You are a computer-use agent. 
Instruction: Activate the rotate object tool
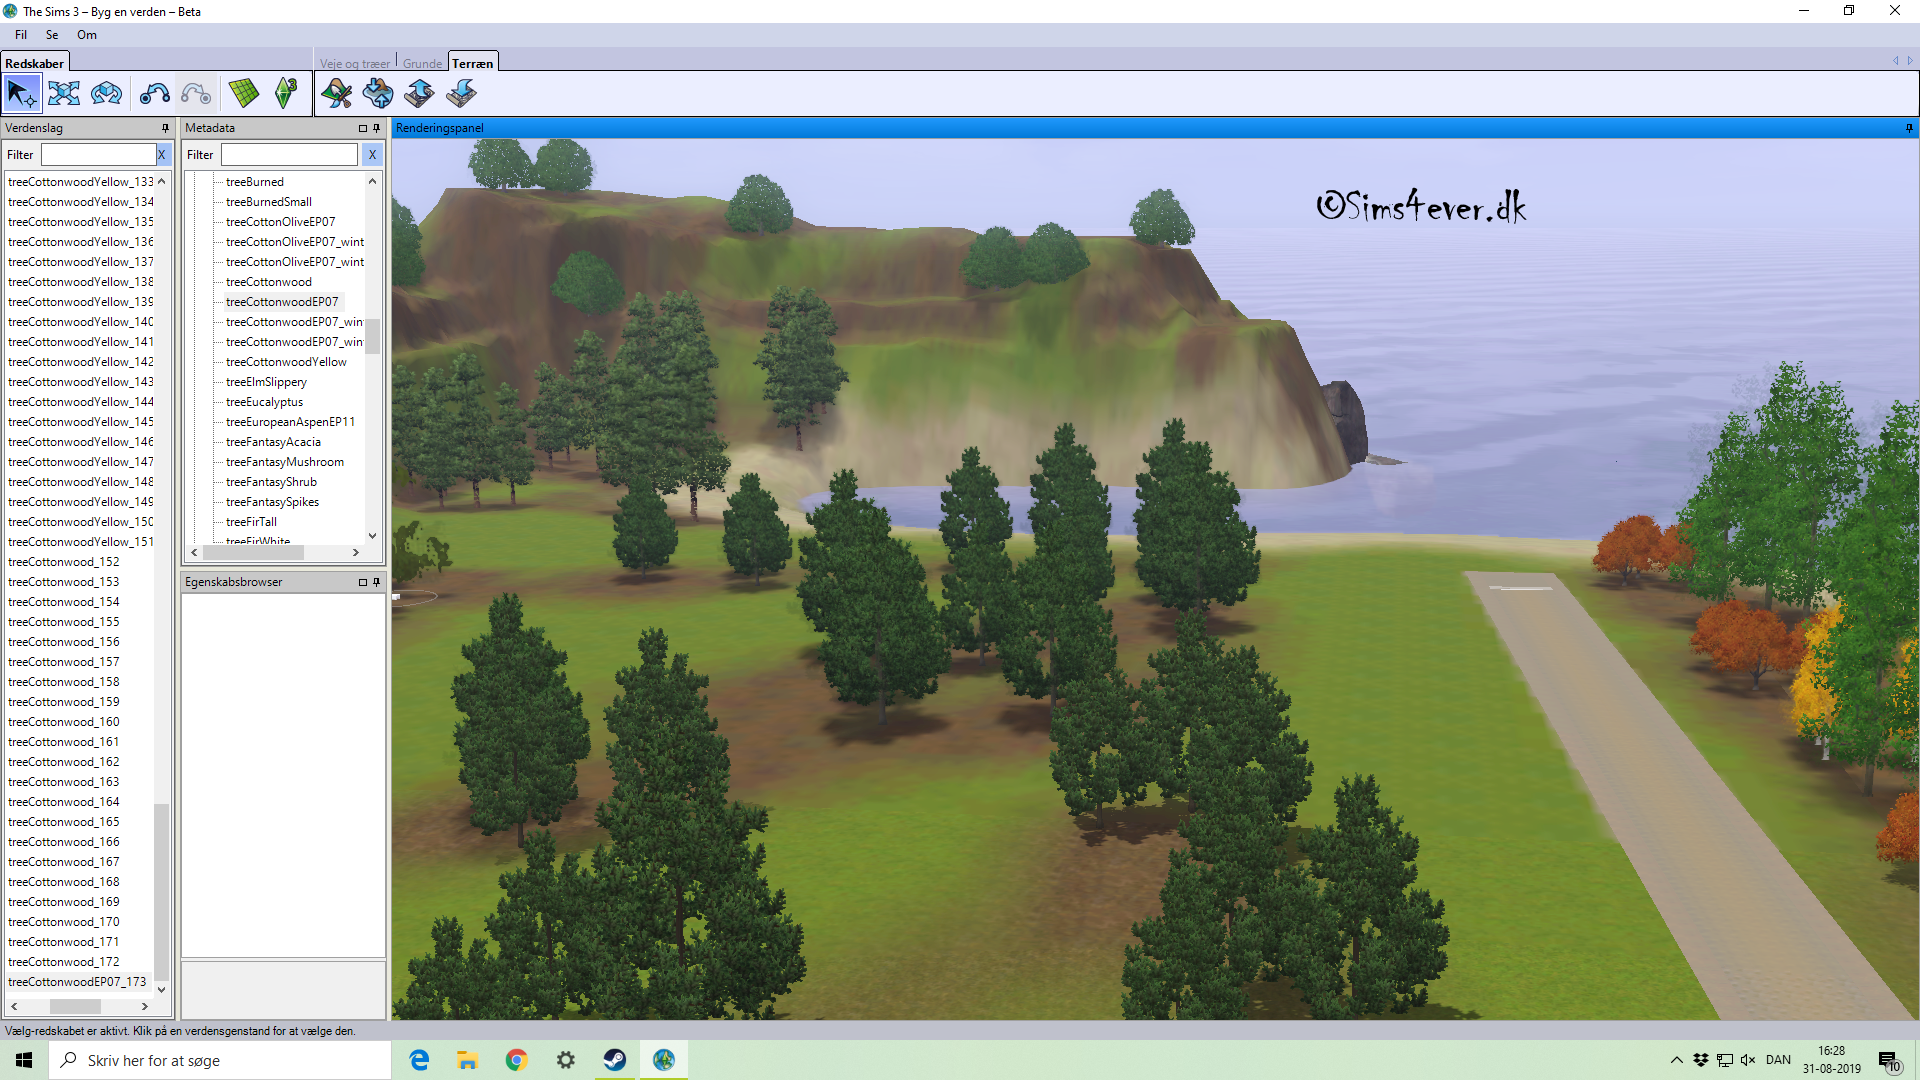point(107,94)
